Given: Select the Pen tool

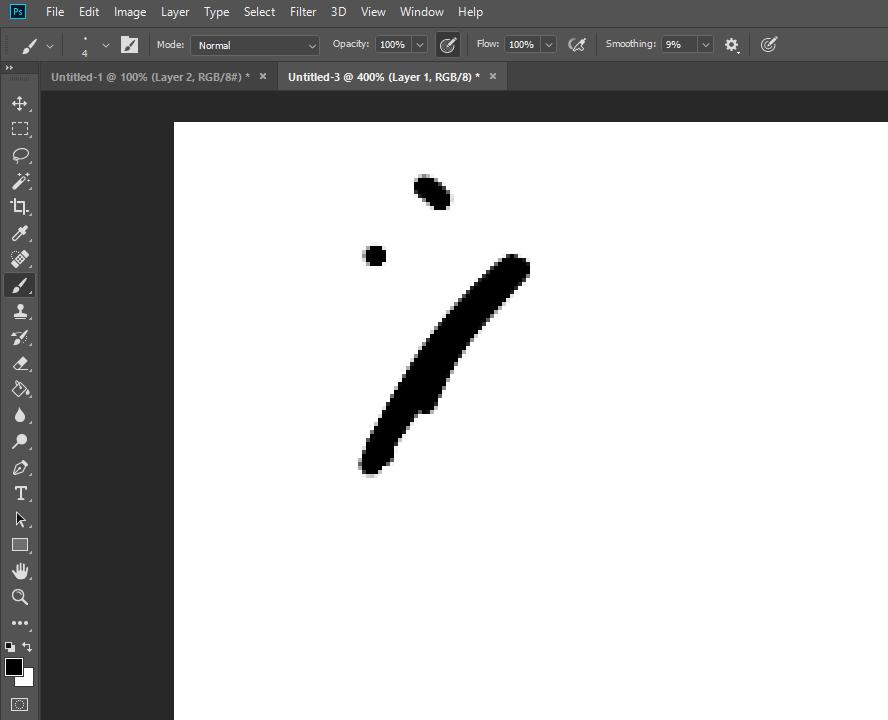Looking at the screenshot, I should [20, 468].
